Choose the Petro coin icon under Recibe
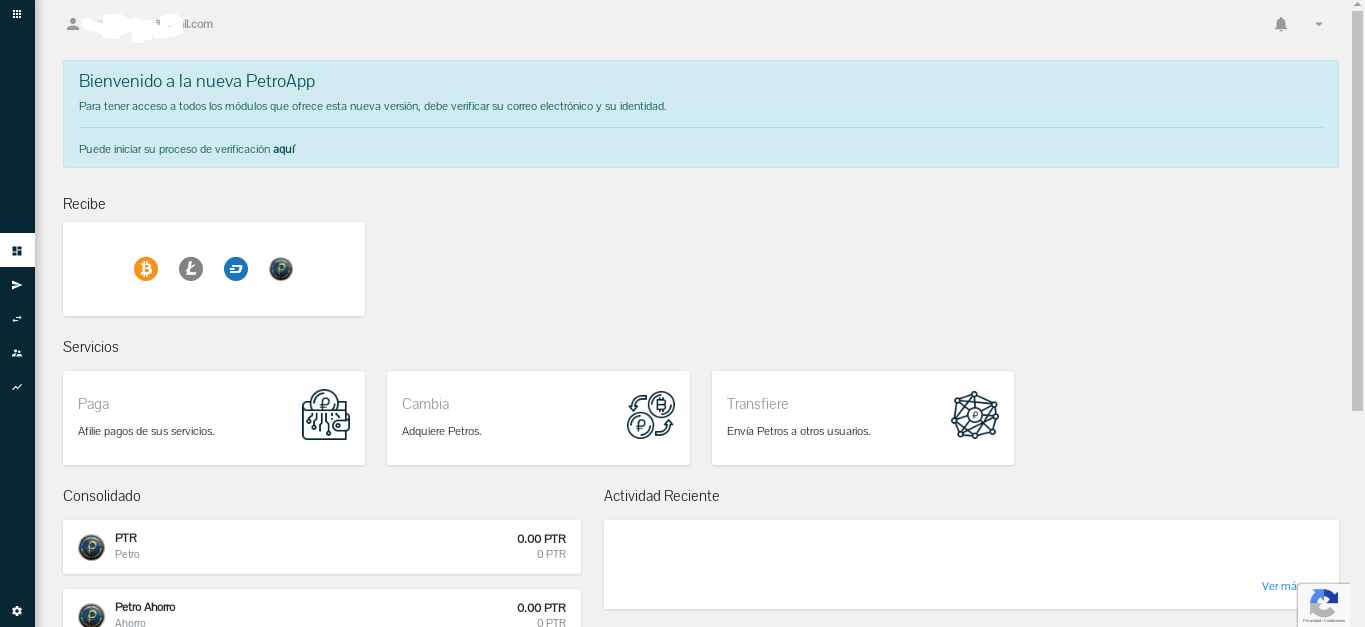 (x=281, y=269)
